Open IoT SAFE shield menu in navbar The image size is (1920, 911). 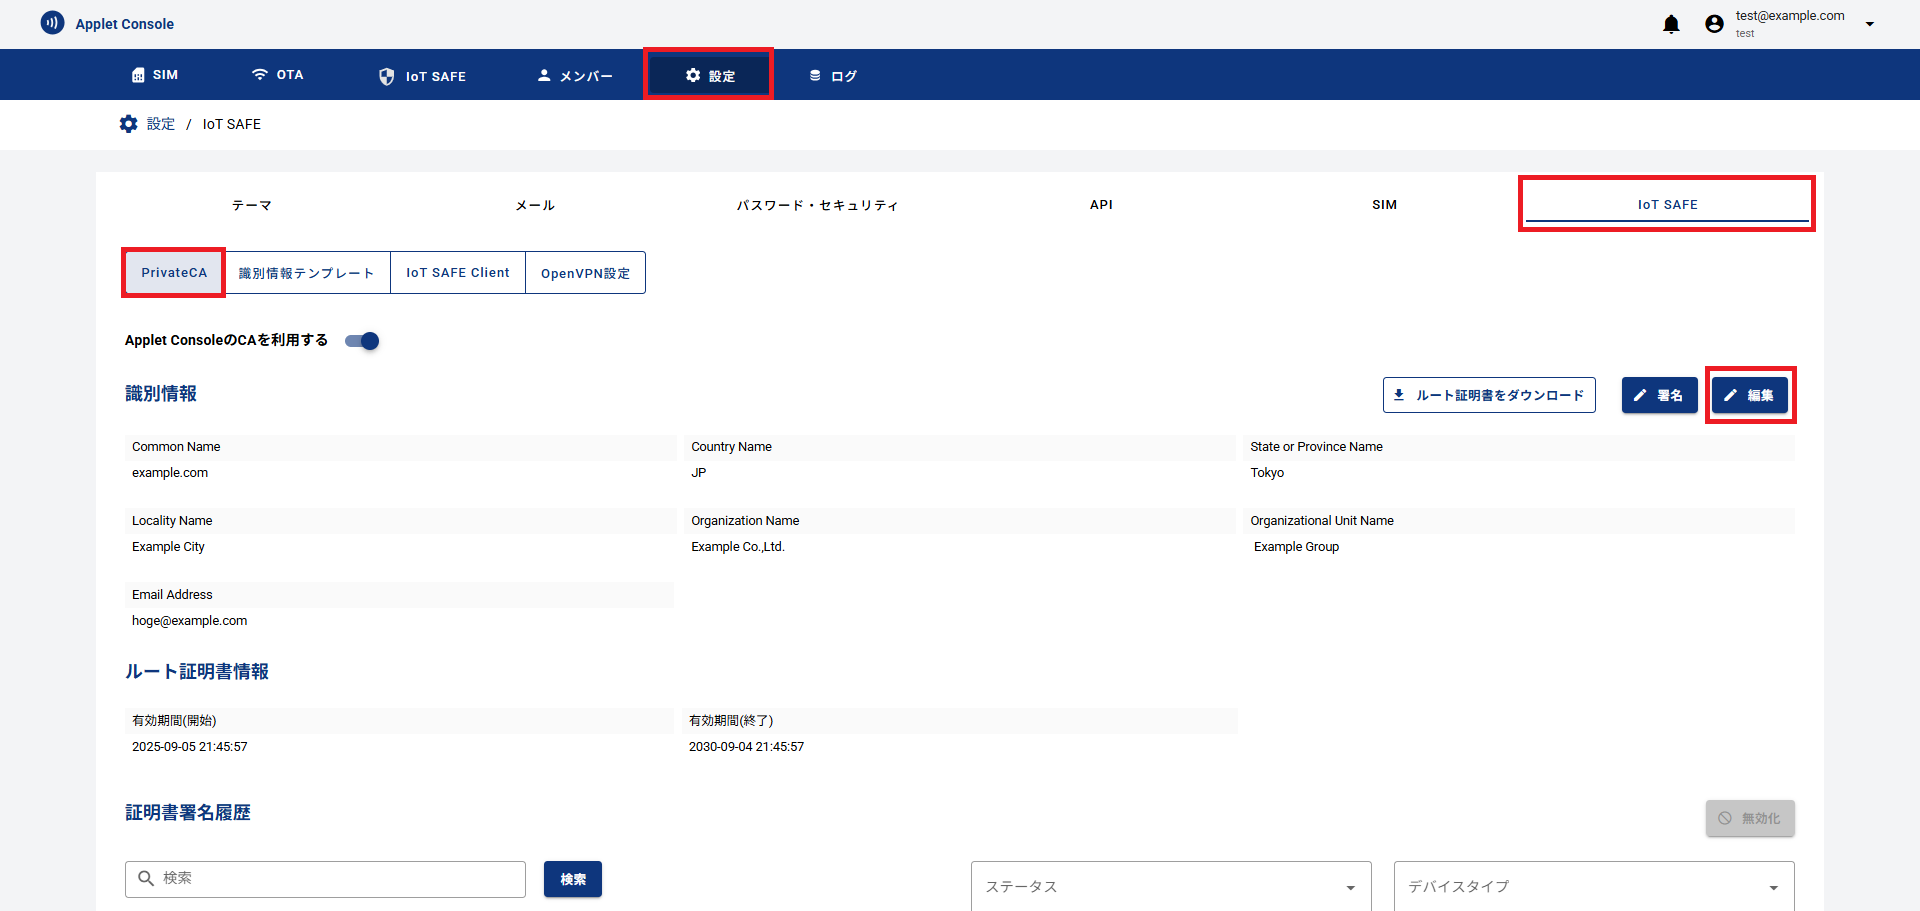click(422, 76)
